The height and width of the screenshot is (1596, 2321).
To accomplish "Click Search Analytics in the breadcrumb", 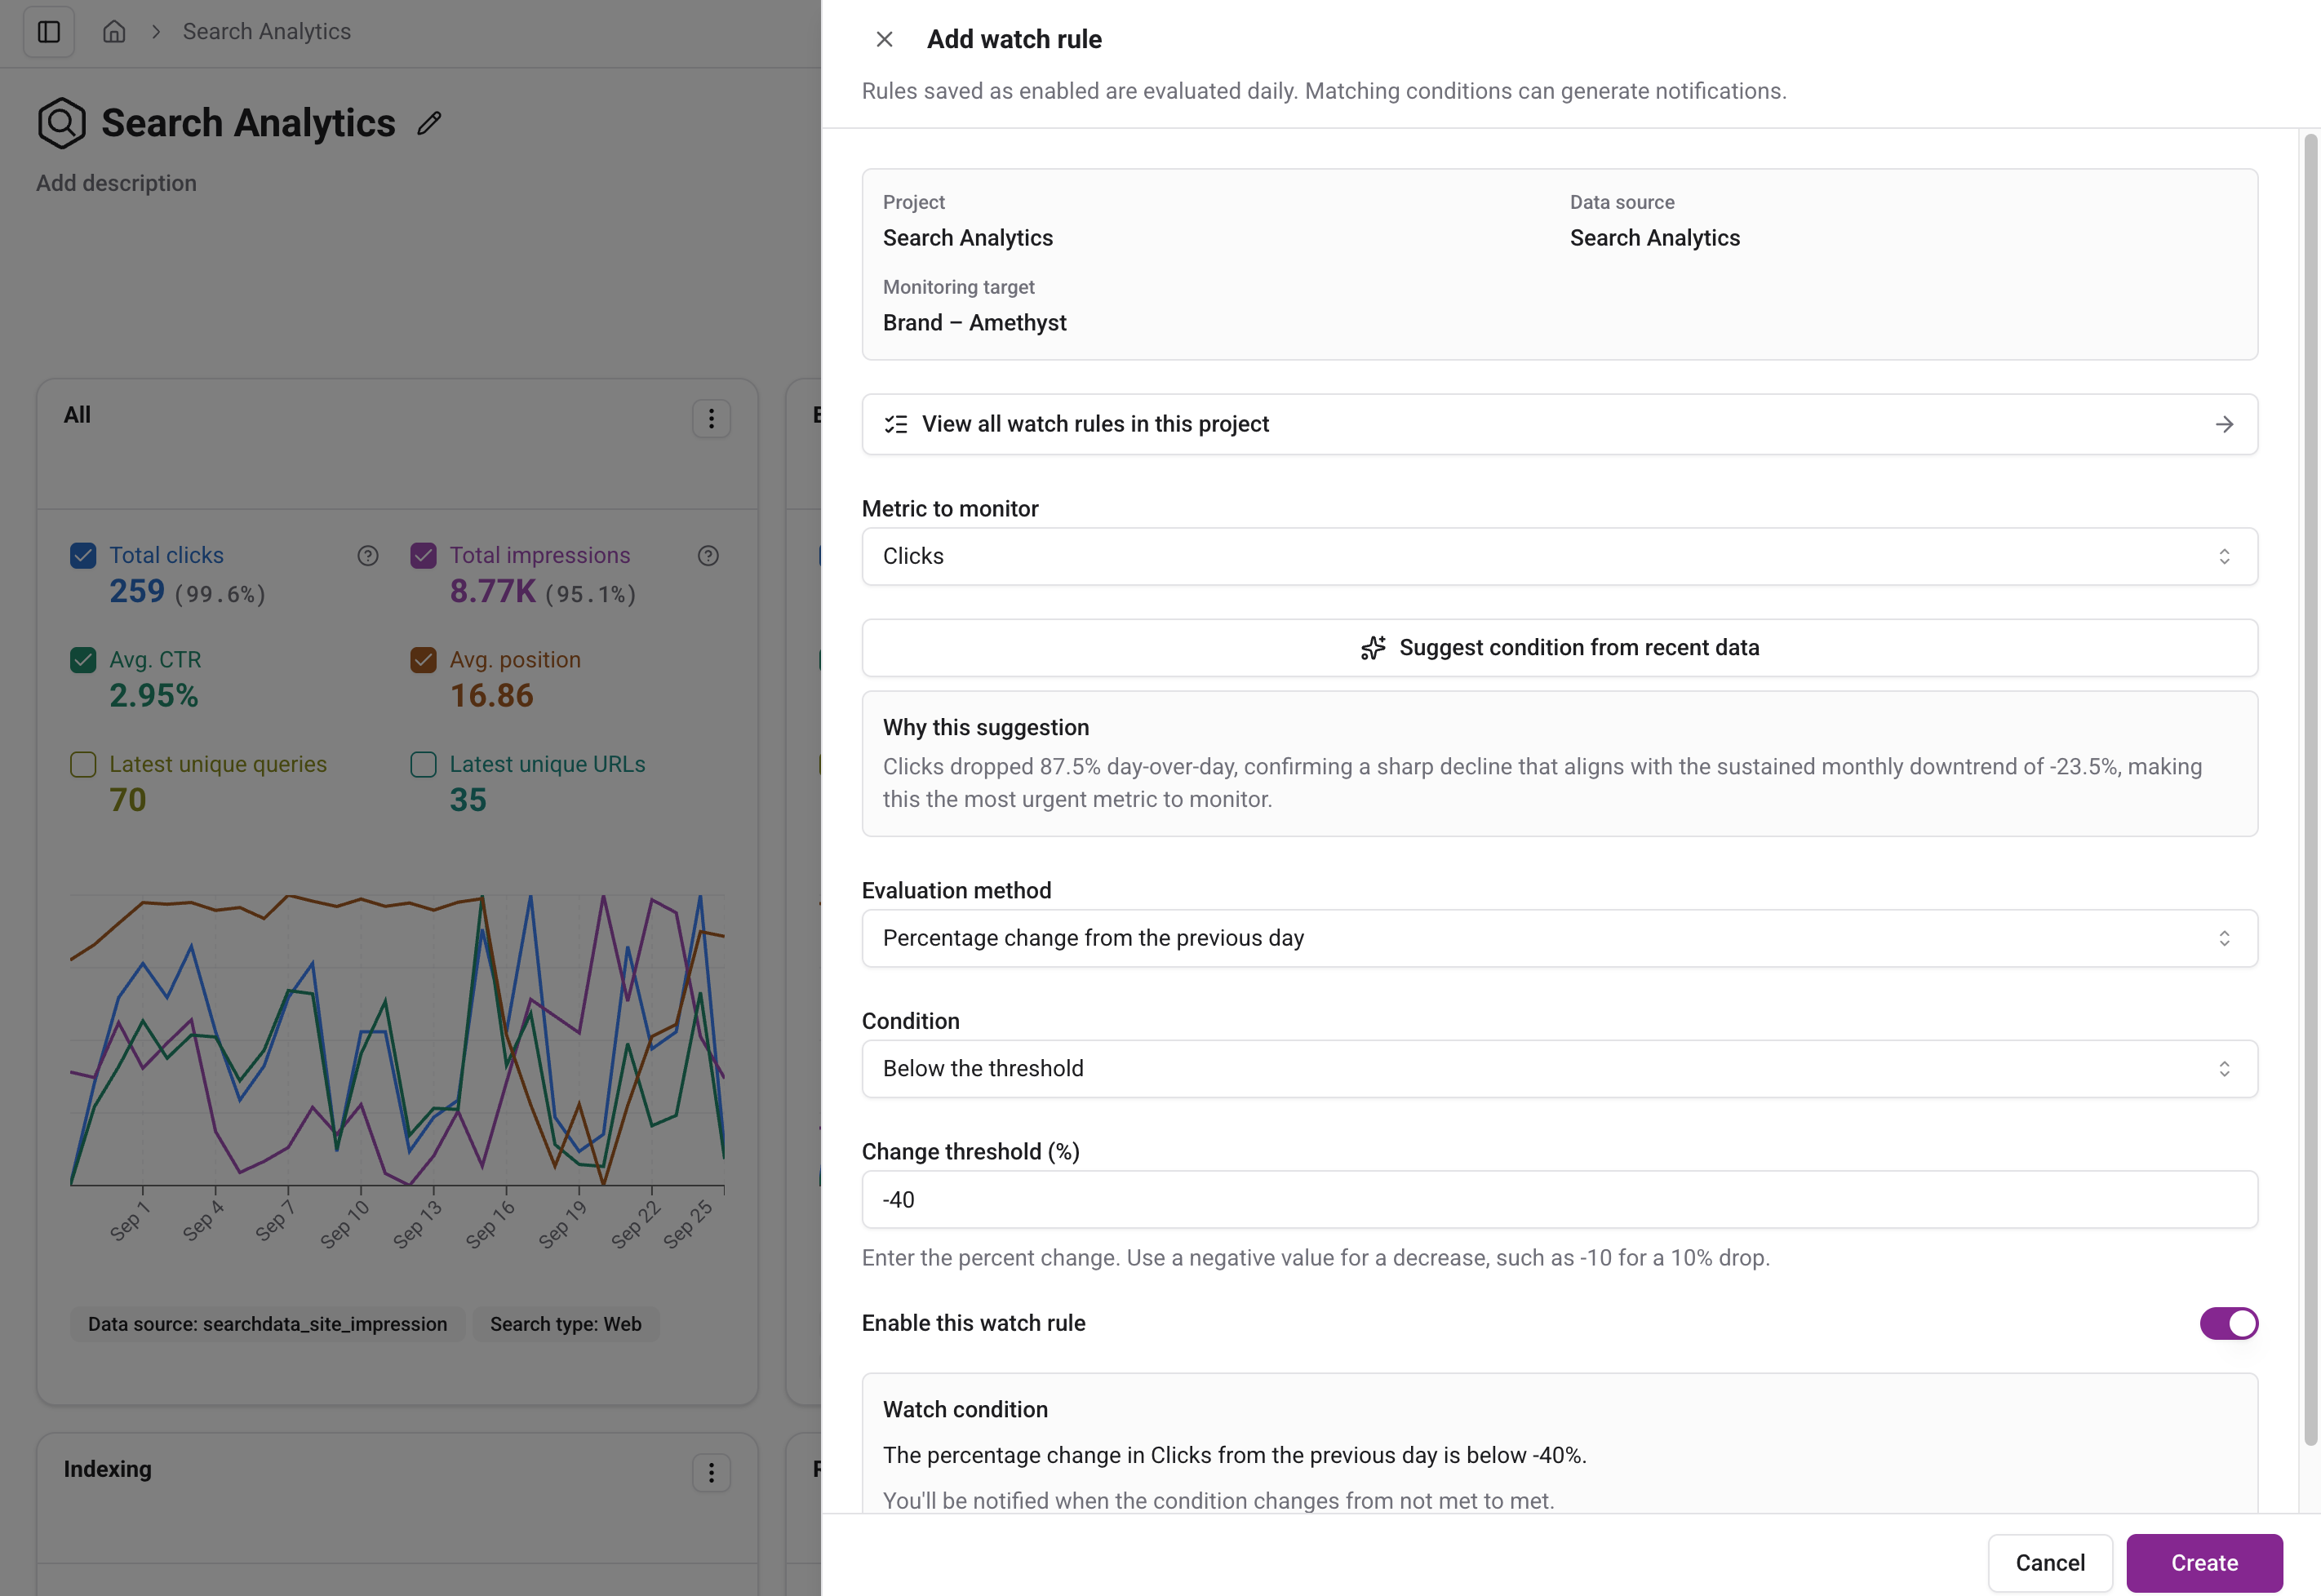I will 266,32.
